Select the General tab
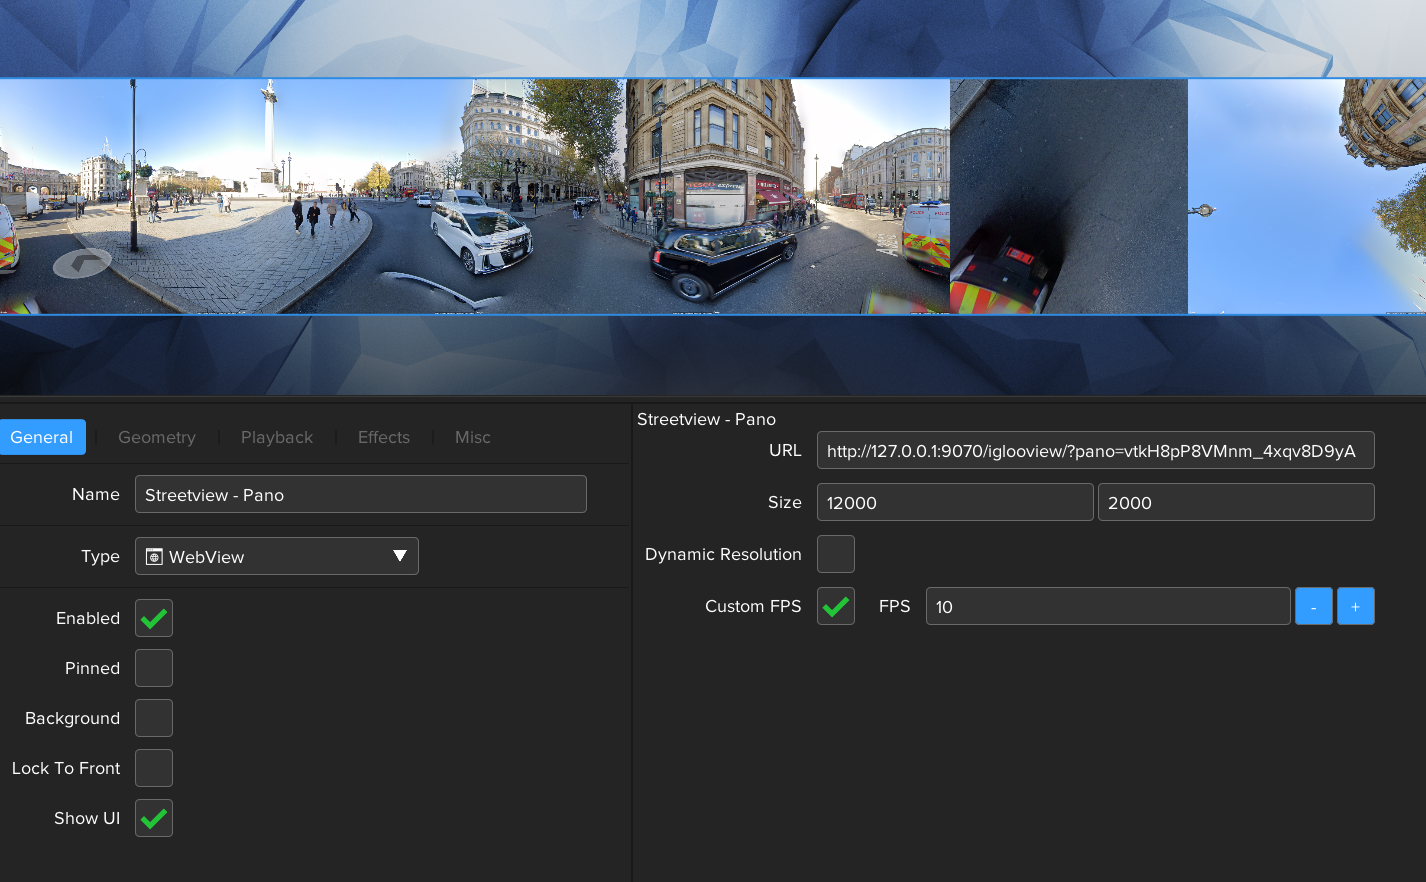 (x=42, y=437)
